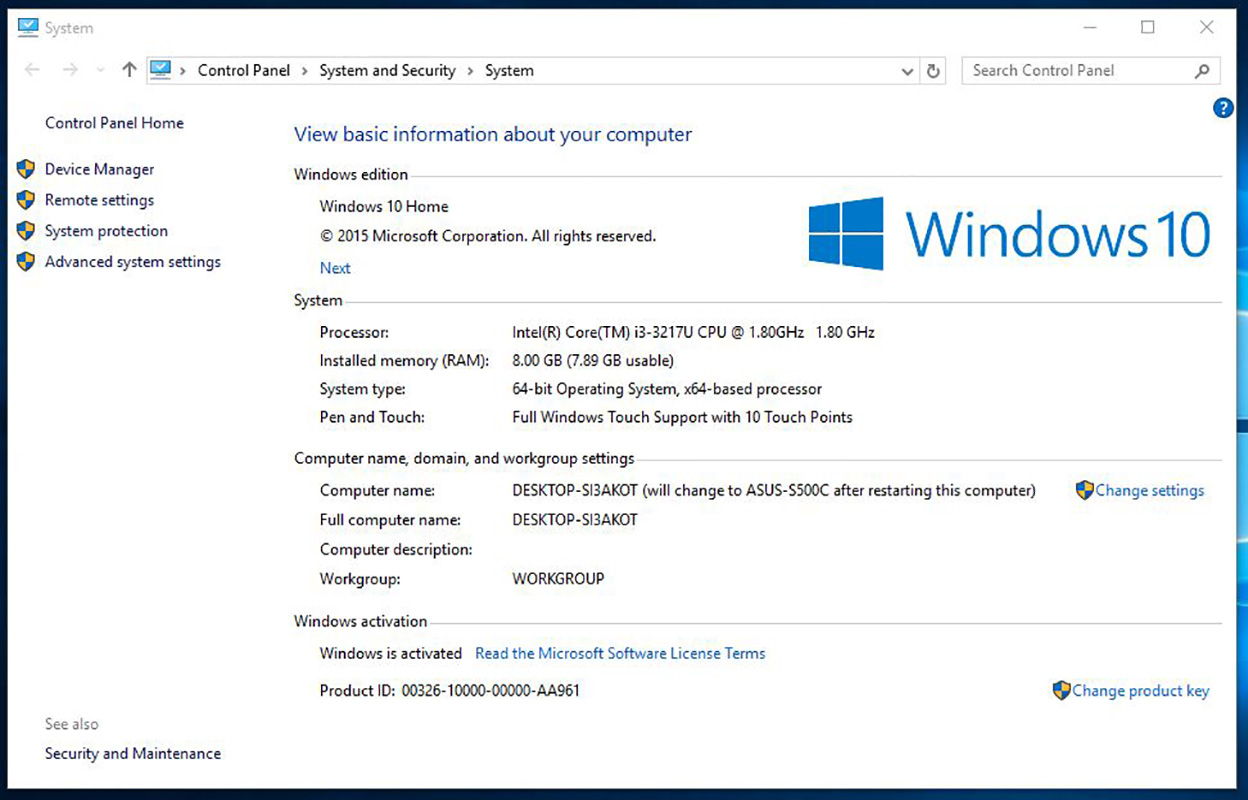1248x800 pixels.
Task: Go to Control Panel breadcrumb
Action: 243,71
